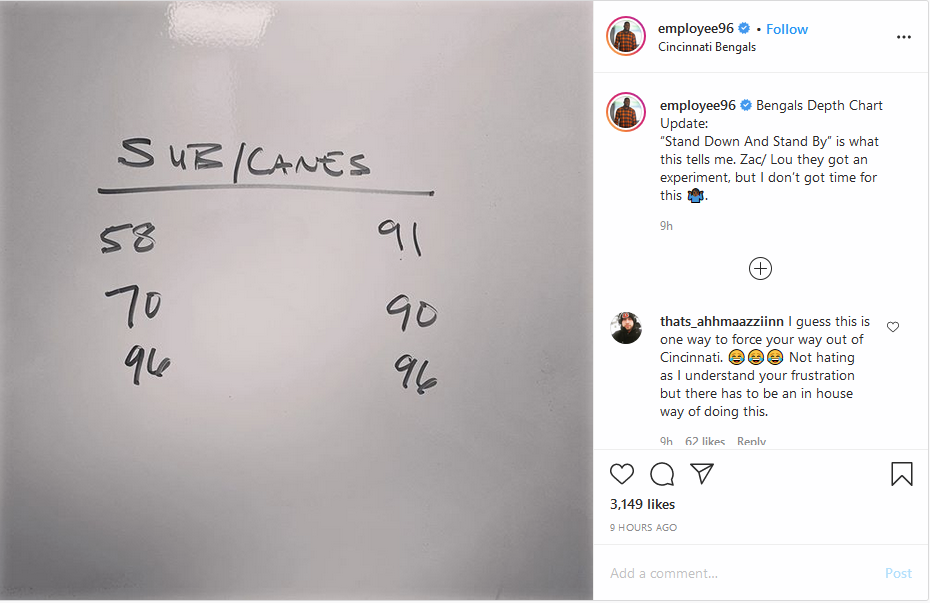The image size is (930, 603).
Task: Focus the Add a comment field
Action: point(741,573)
